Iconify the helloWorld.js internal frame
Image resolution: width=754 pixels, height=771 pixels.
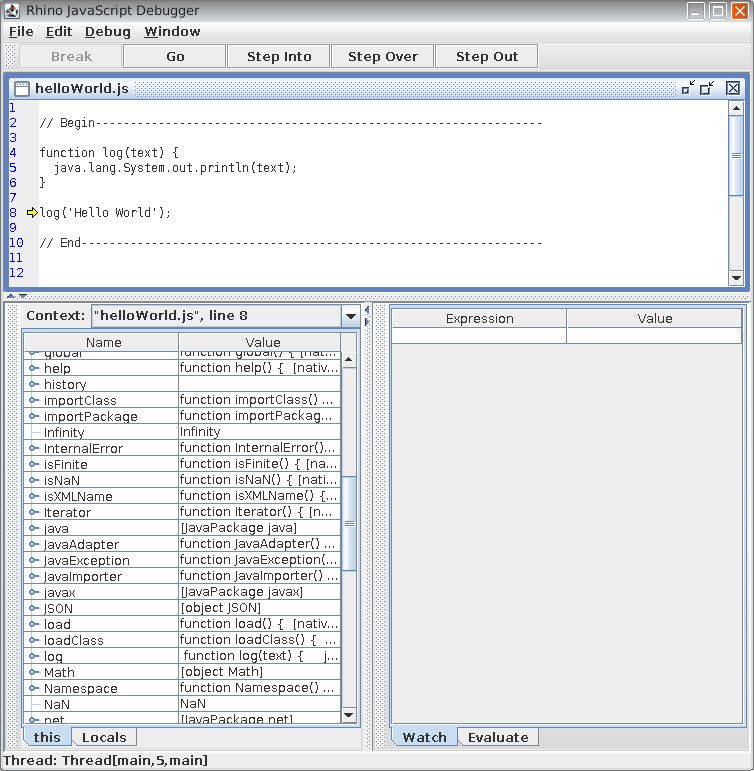[688, 88]
